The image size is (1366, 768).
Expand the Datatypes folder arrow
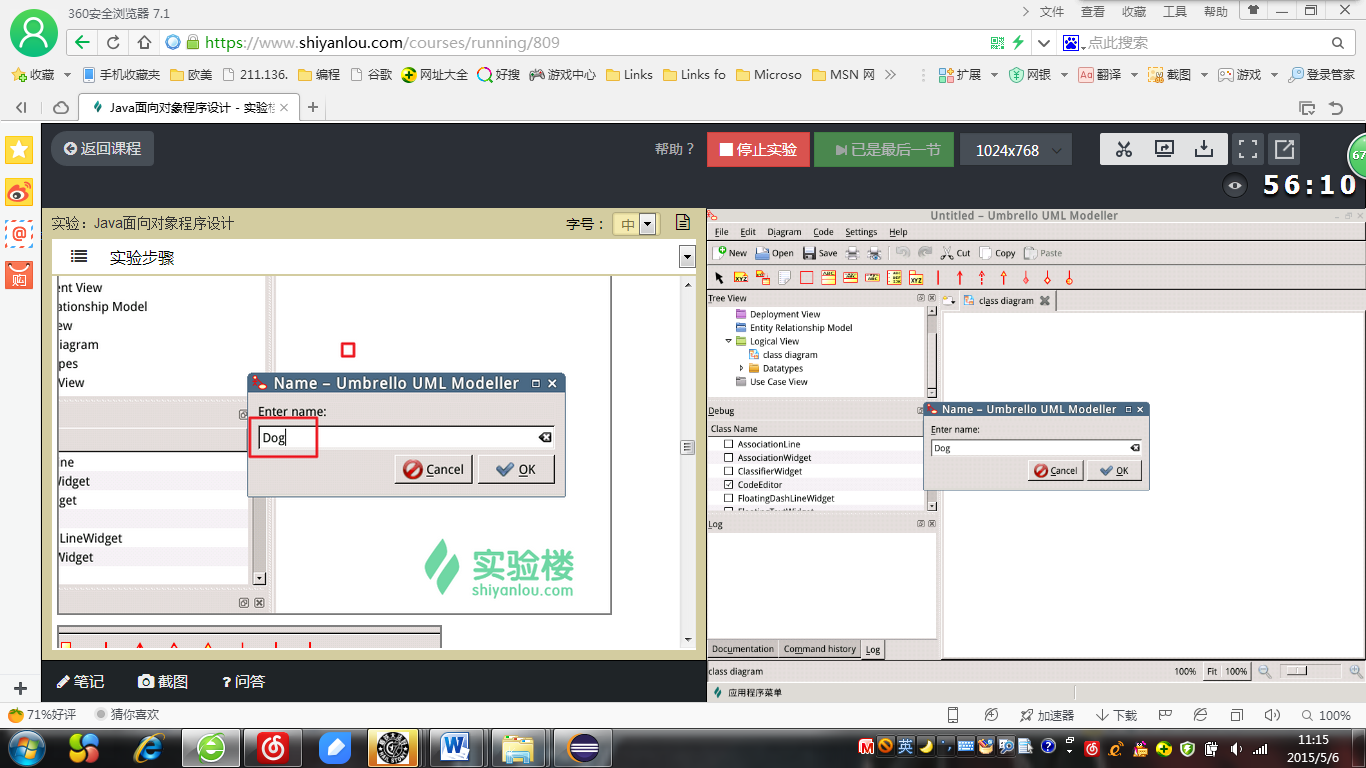coord(741,368)
